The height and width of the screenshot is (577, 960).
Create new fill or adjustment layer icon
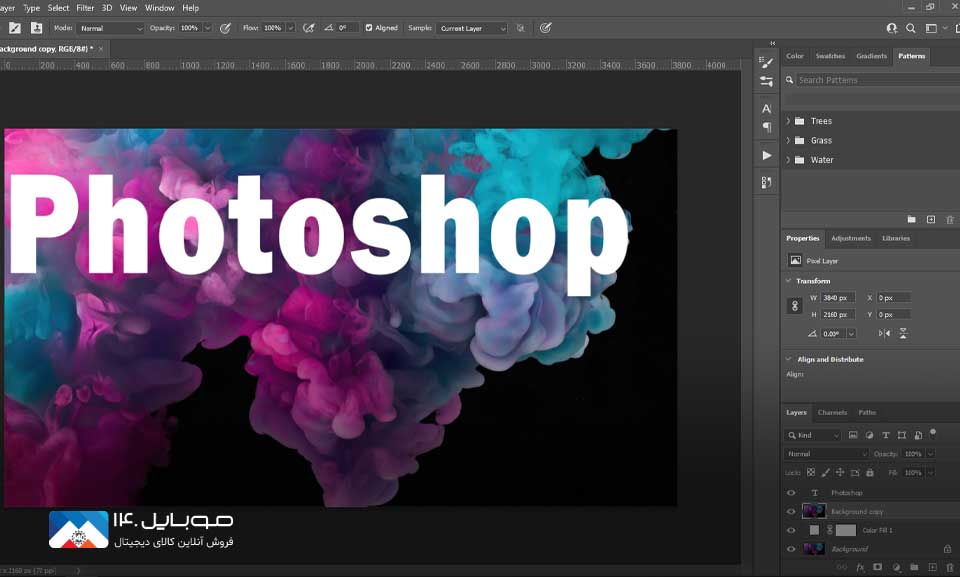coord(896,568)
